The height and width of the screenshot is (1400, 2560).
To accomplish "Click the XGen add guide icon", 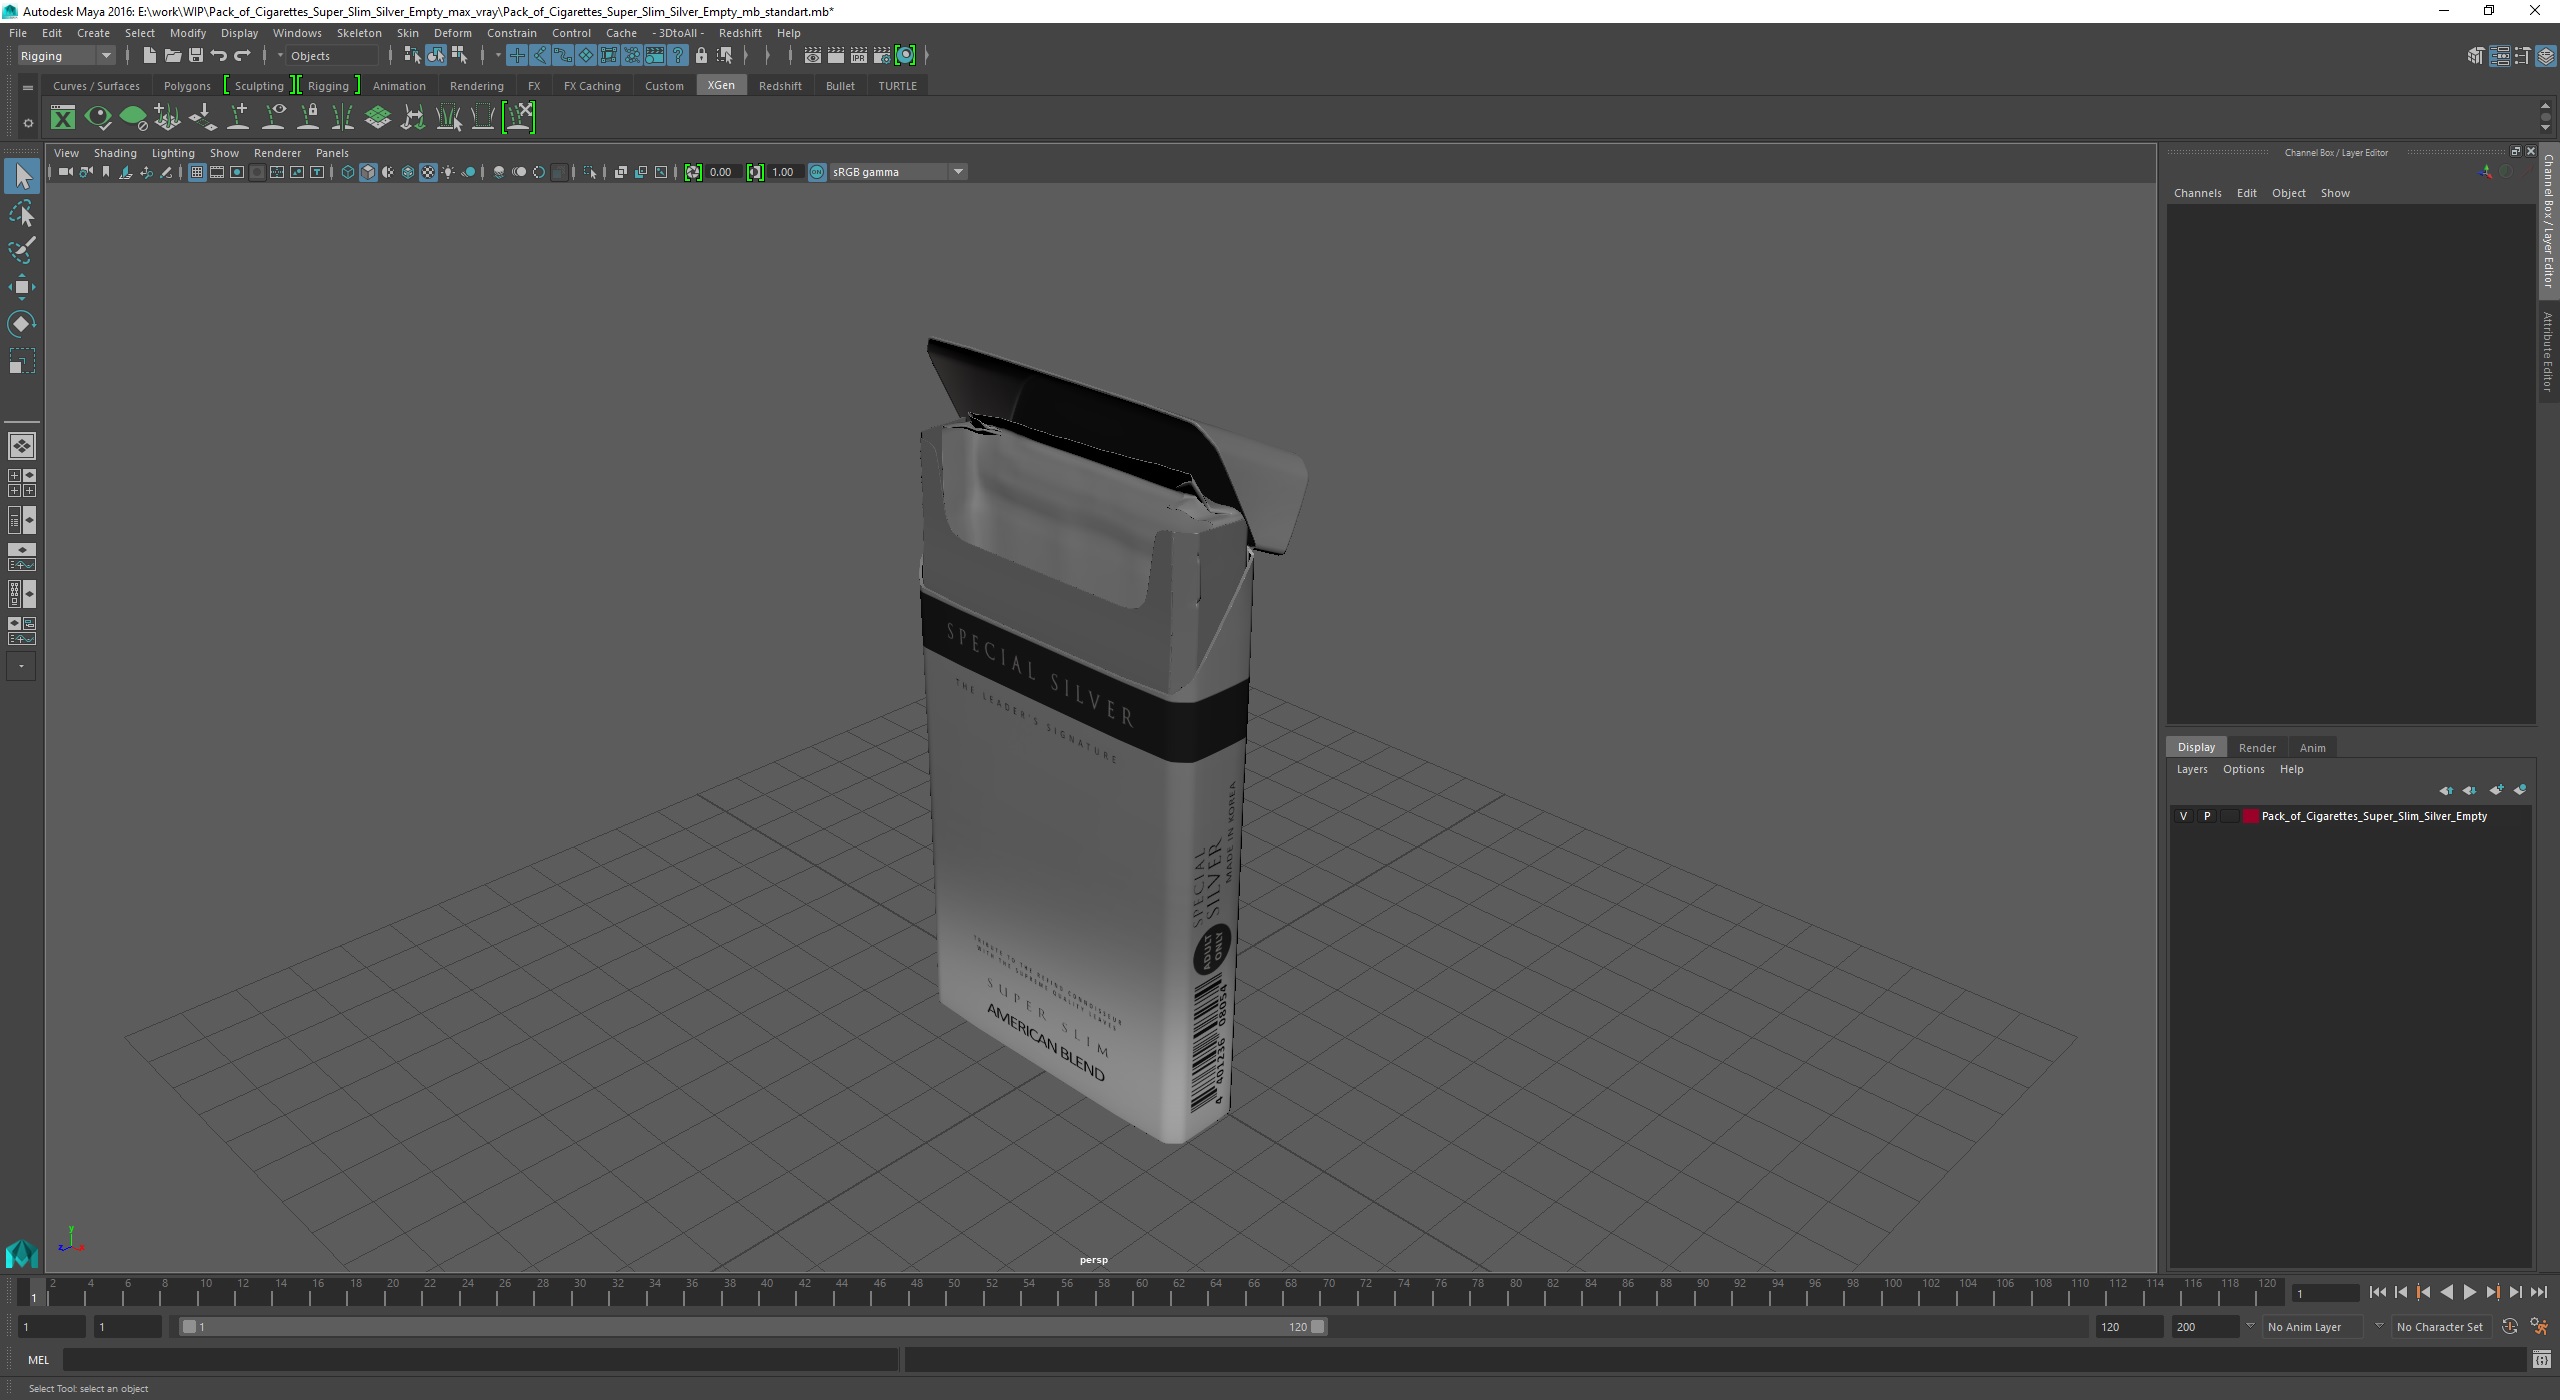I will 239,118.
